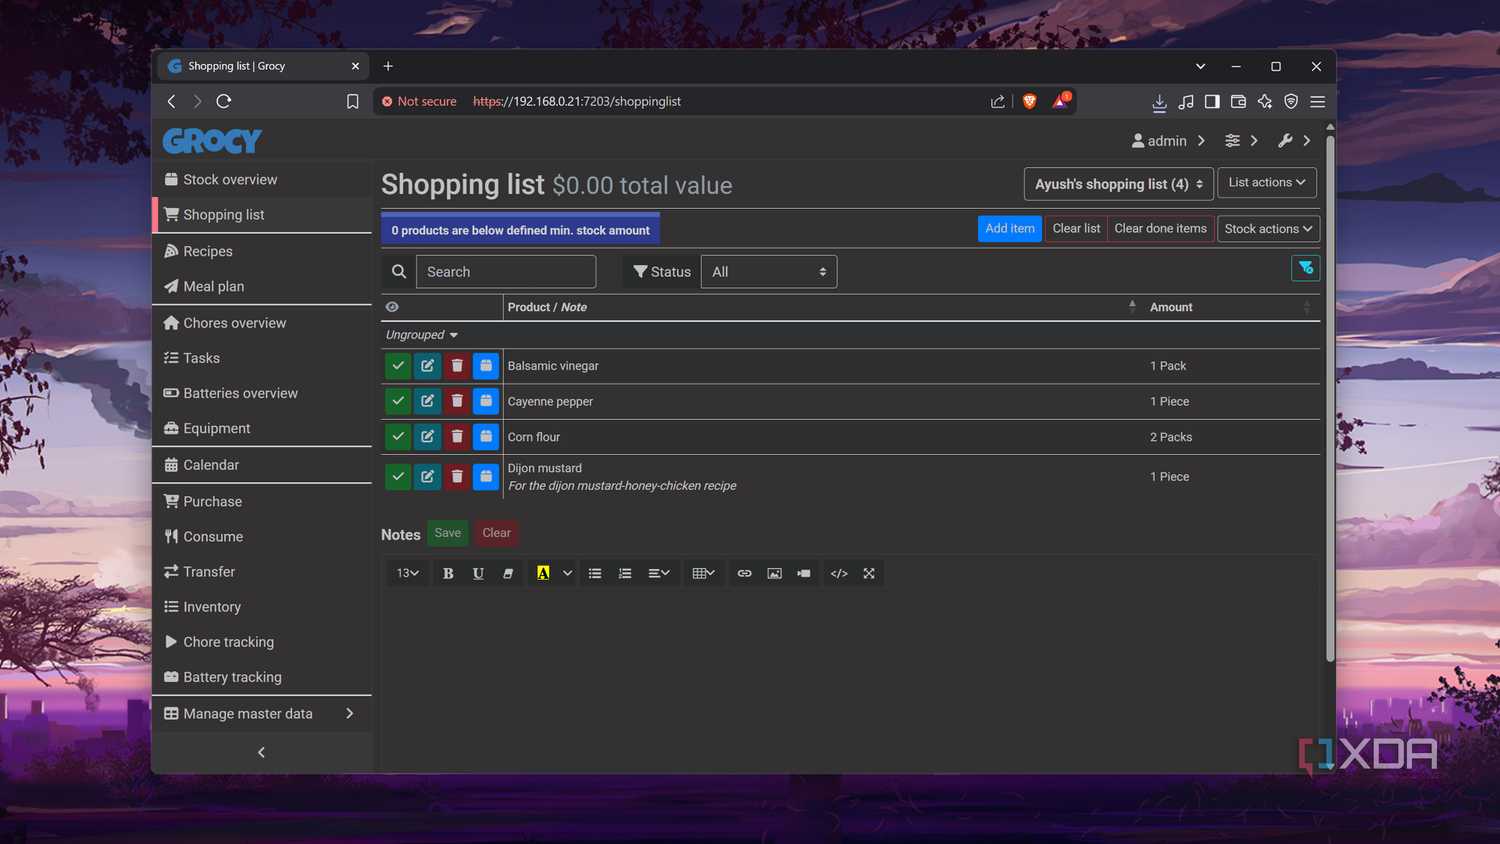Viewport: 1500px width, 844px height.
Task: Toggle fullscreen notes editor
Action: (869, 573)
